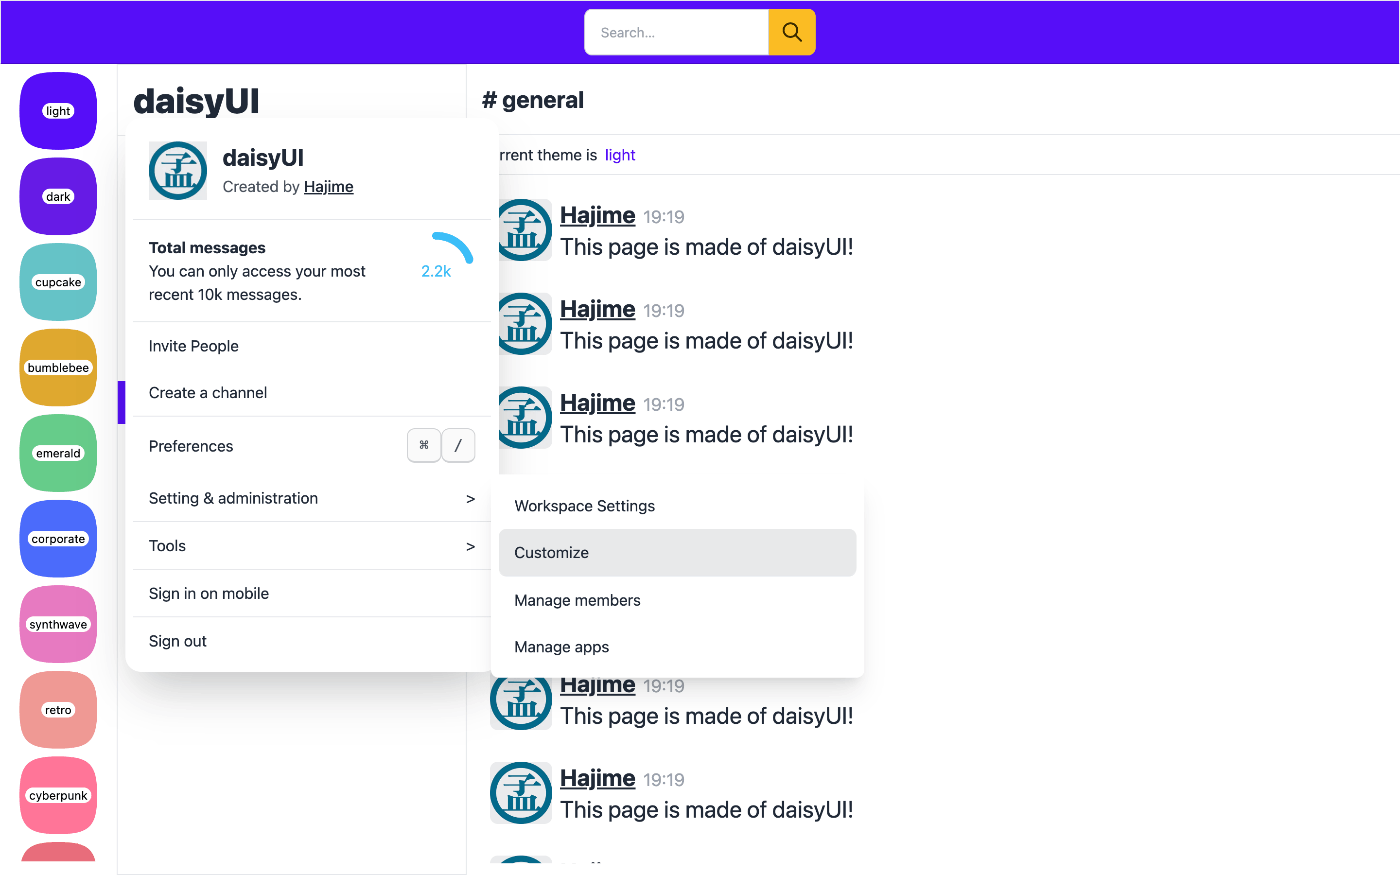This screenshot has width=1400, height=875.
Task: Click the yellow search magnifier button
Action: coord(792,32)
